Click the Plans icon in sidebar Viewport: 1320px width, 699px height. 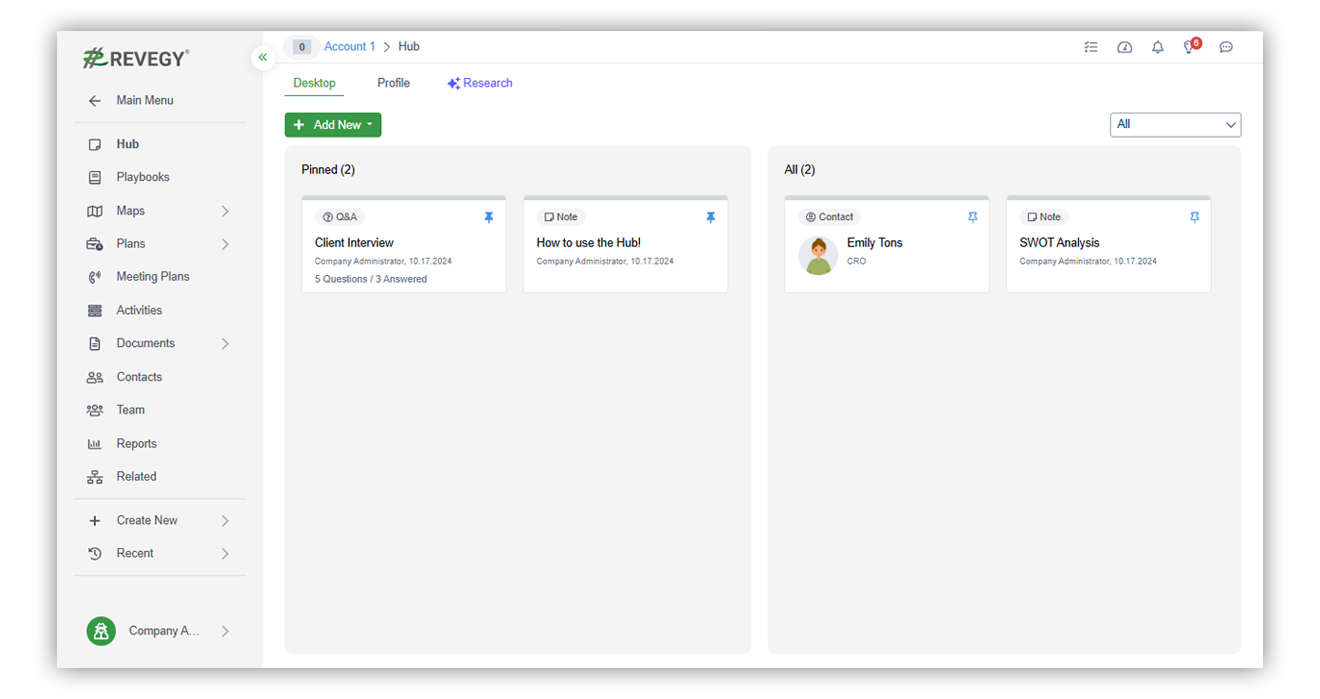pos(95,244)
